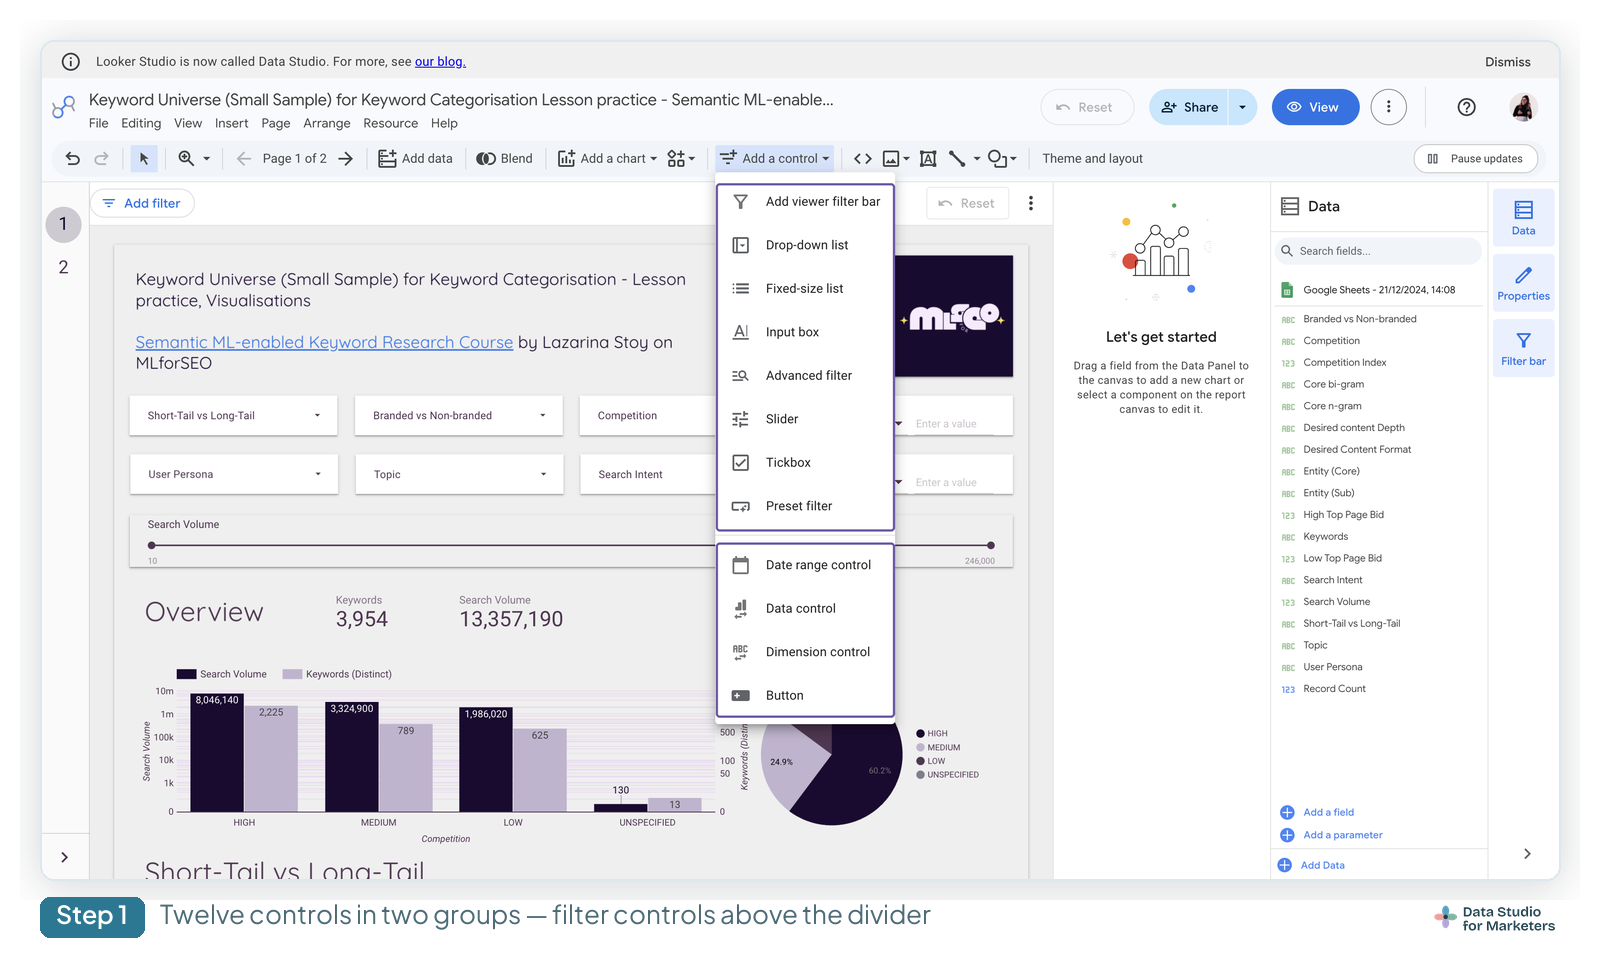Choose Data control option
Image resolution: width=1600 pixels, height=954 pixels.
[805, 608]
